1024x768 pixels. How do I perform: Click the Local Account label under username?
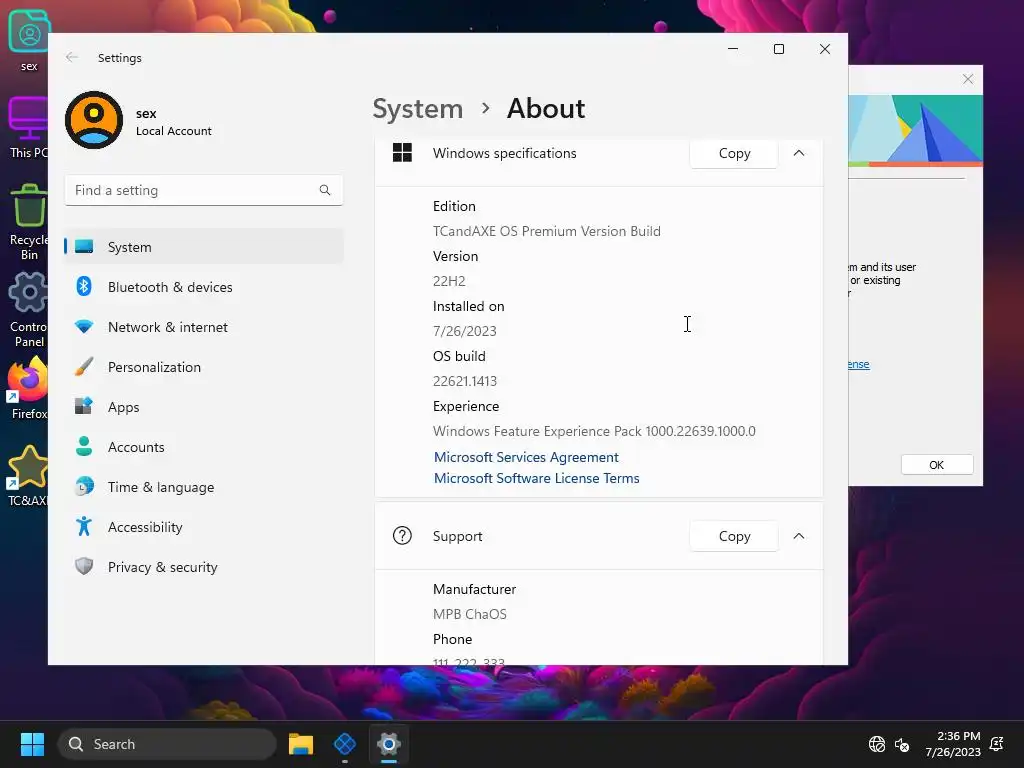pyautogui.click(x=174, y=131)
